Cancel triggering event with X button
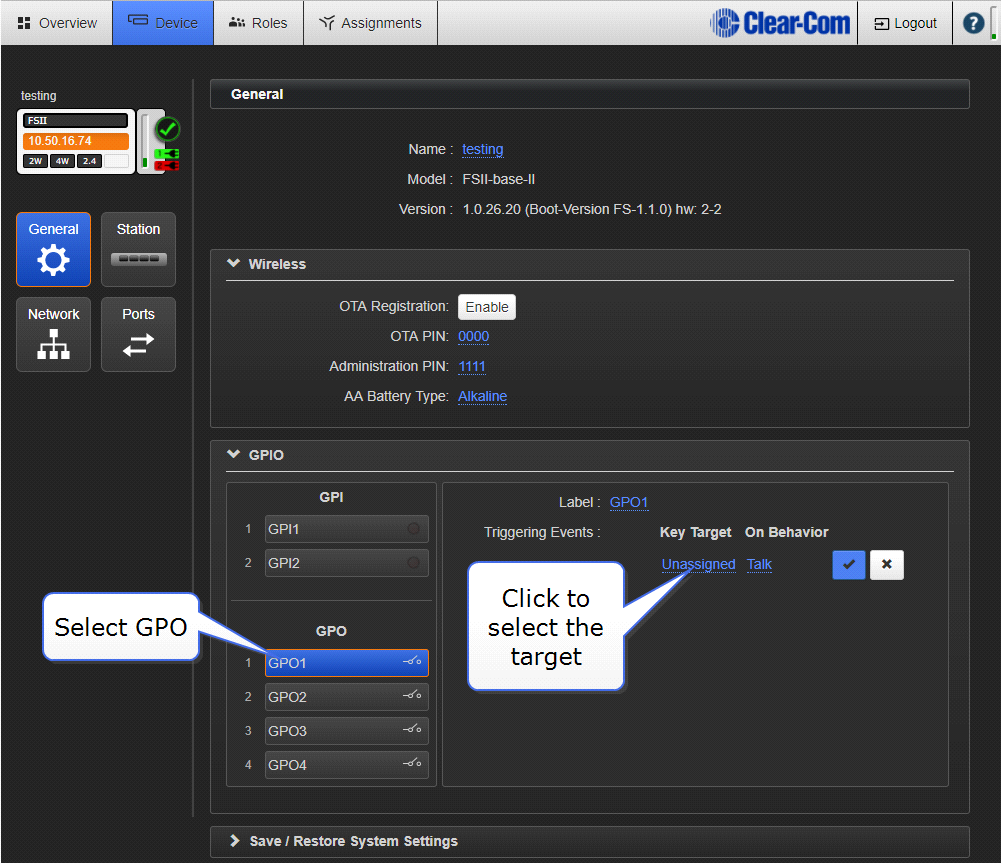 [887, 565]
